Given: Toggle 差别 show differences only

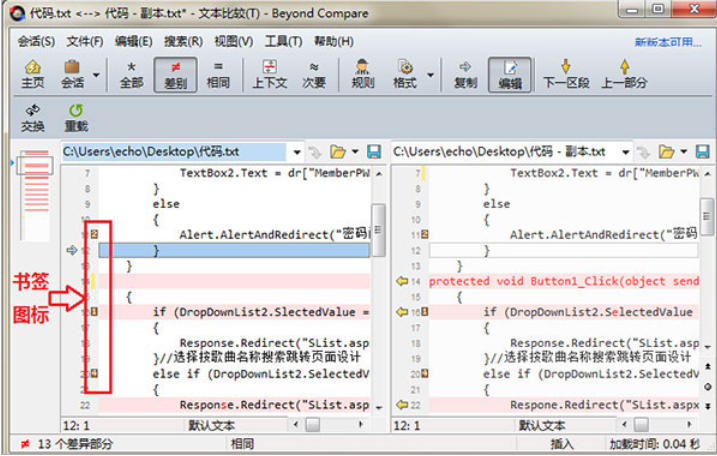Looking at the screenshot, I should pos(175,74).
